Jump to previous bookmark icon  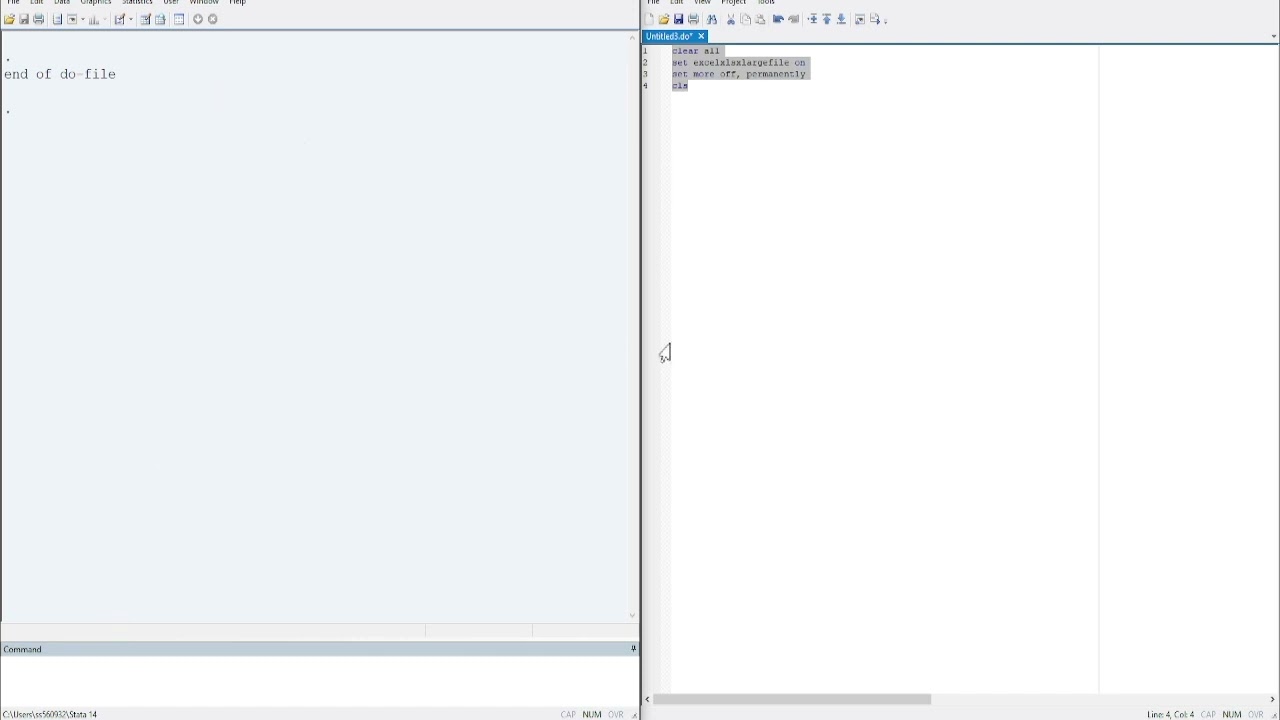(x=827, y=19)
